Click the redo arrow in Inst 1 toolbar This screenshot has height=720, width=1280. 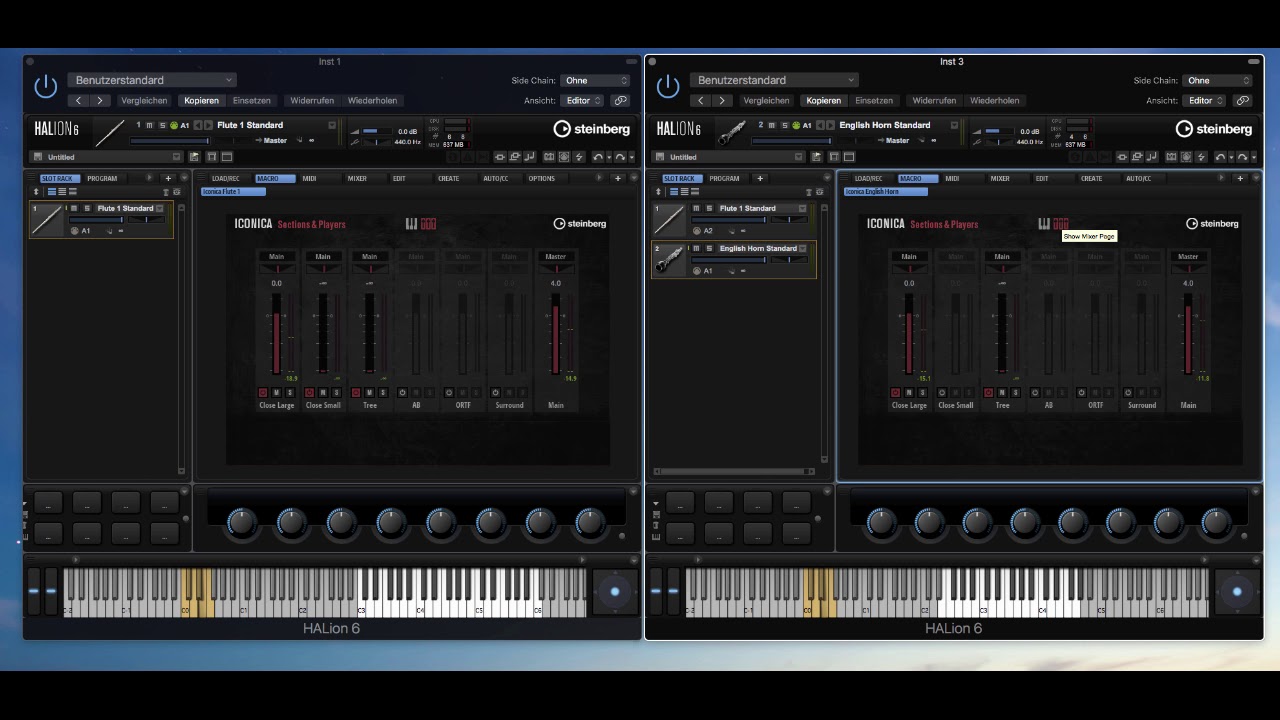[620, 157]
